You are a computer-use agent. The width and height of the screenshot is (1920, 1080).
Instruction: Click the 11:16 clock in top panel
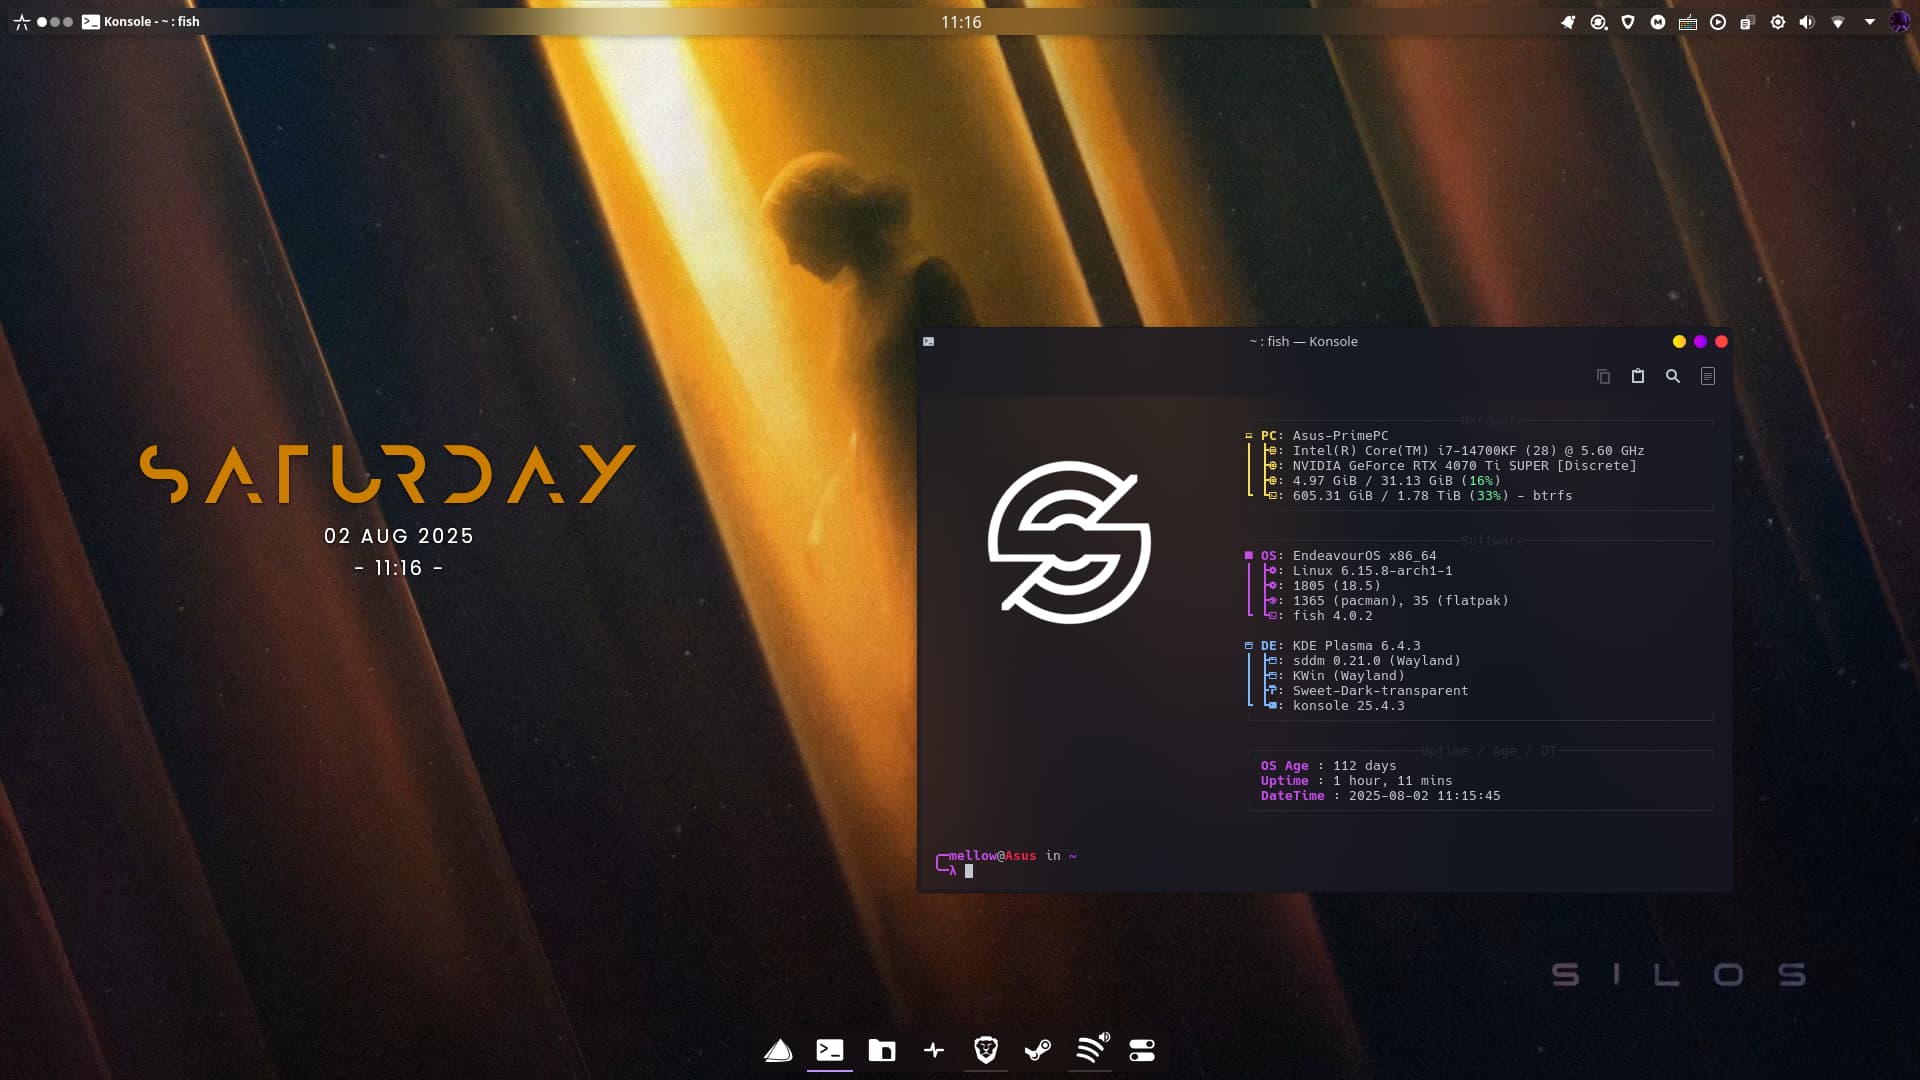coord(961,22)
